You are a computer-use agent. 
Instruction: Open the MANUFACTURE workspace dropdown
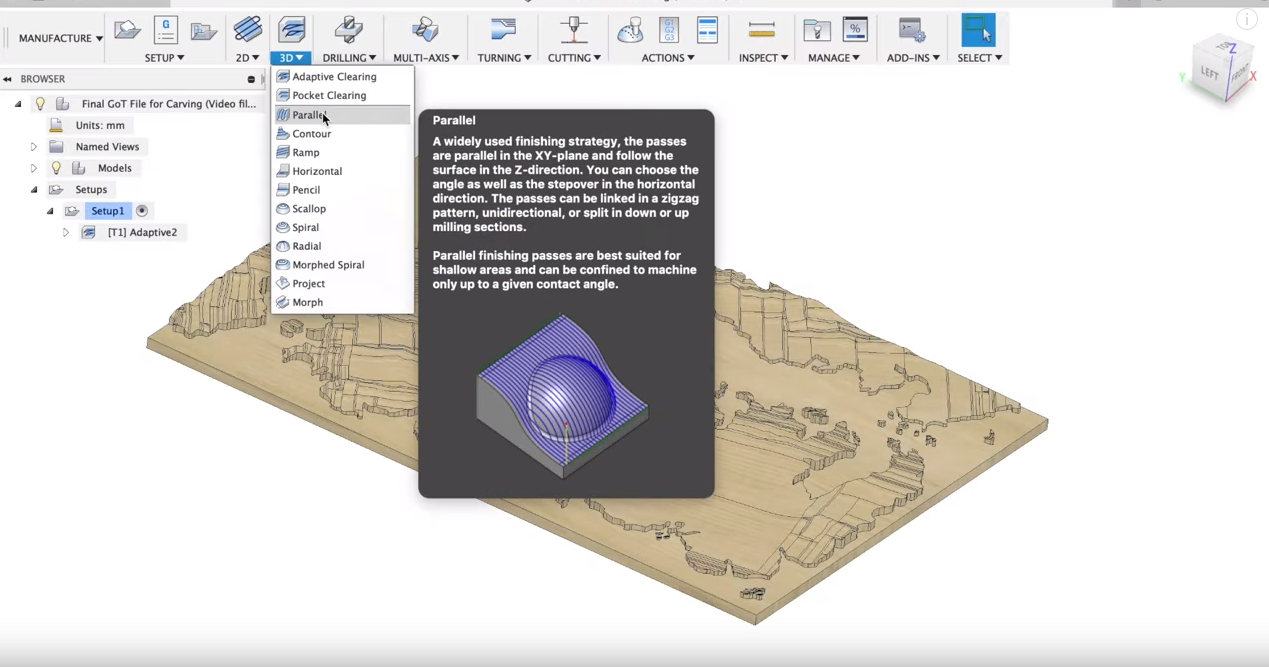[x=60, y=38]
